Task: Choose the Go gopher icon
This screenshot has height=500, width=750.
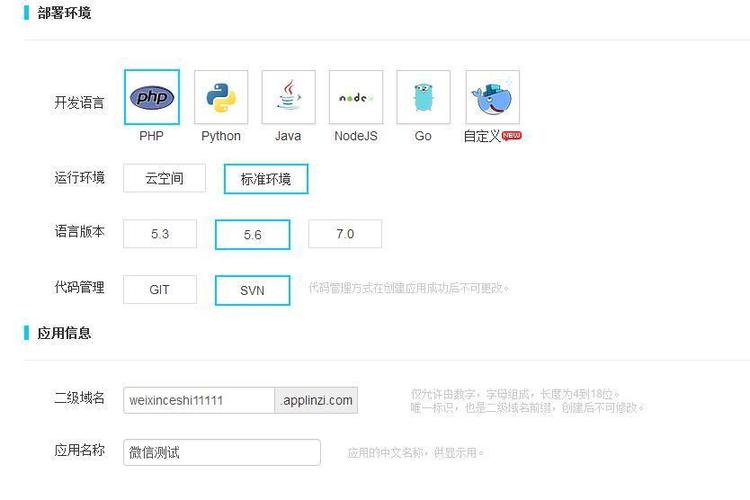Action: (x=423, y=97)
